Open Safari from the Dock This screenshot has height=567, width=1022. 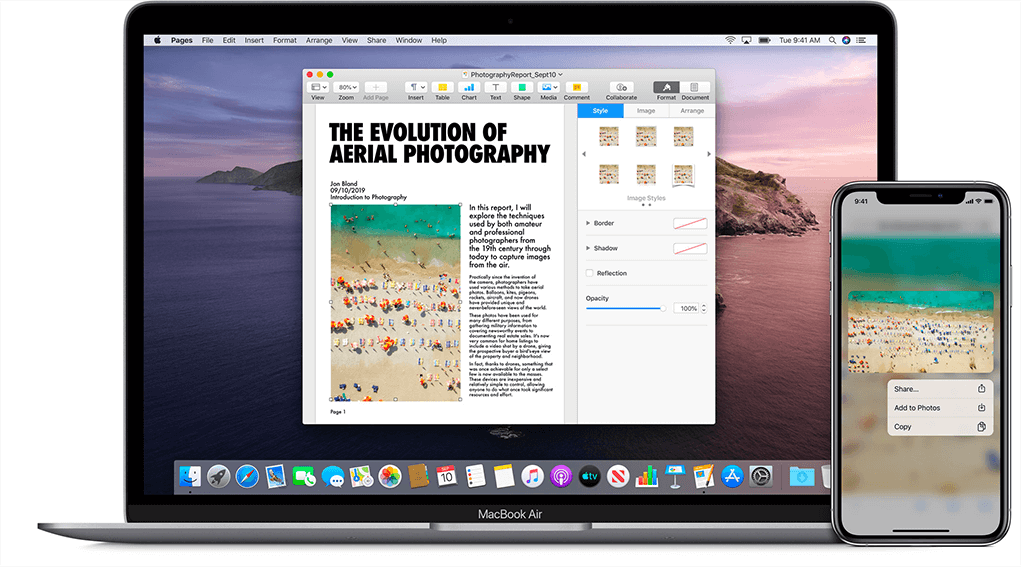(x=247, y=477)
